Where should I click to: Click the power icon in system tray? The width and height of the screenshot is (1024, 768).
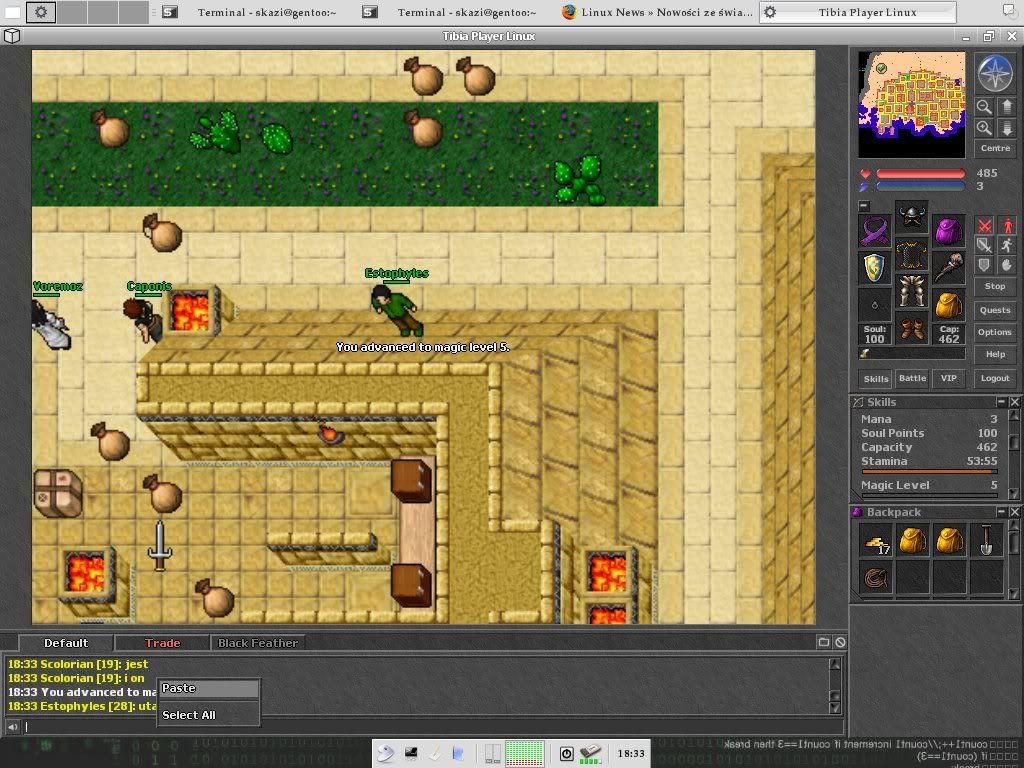click(566, 754)
